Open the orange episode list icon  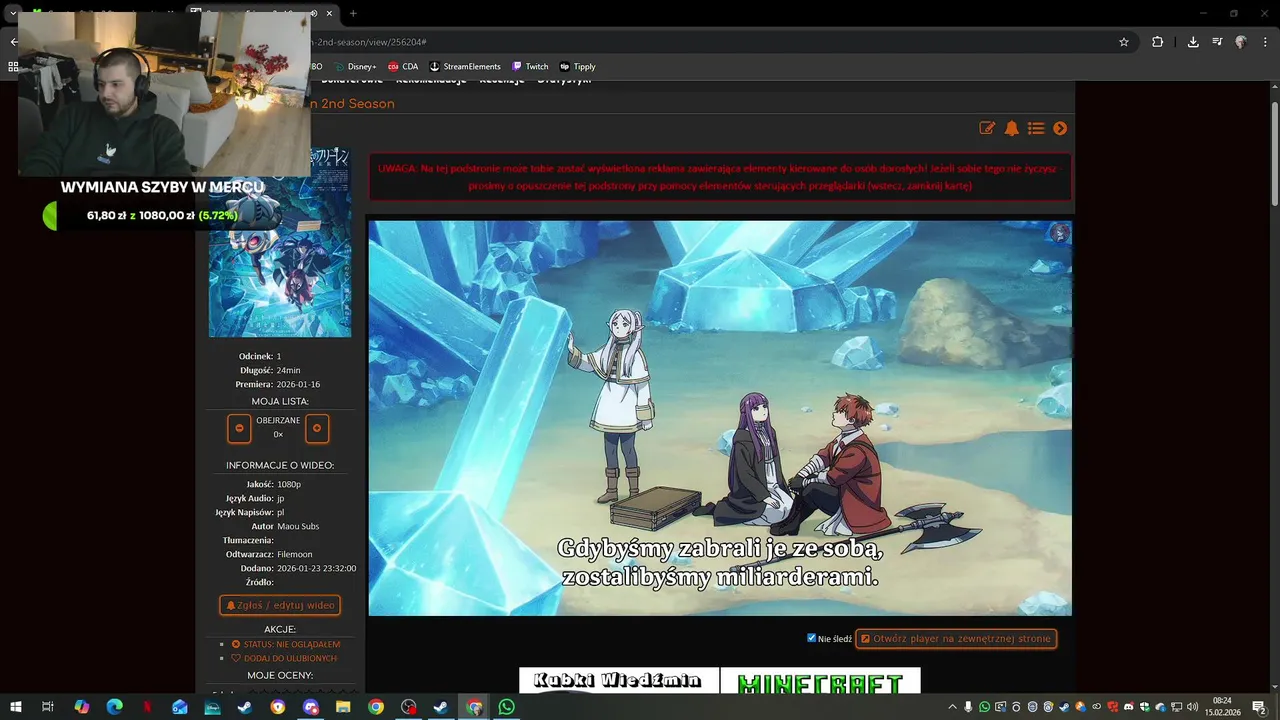point(1036,128)
